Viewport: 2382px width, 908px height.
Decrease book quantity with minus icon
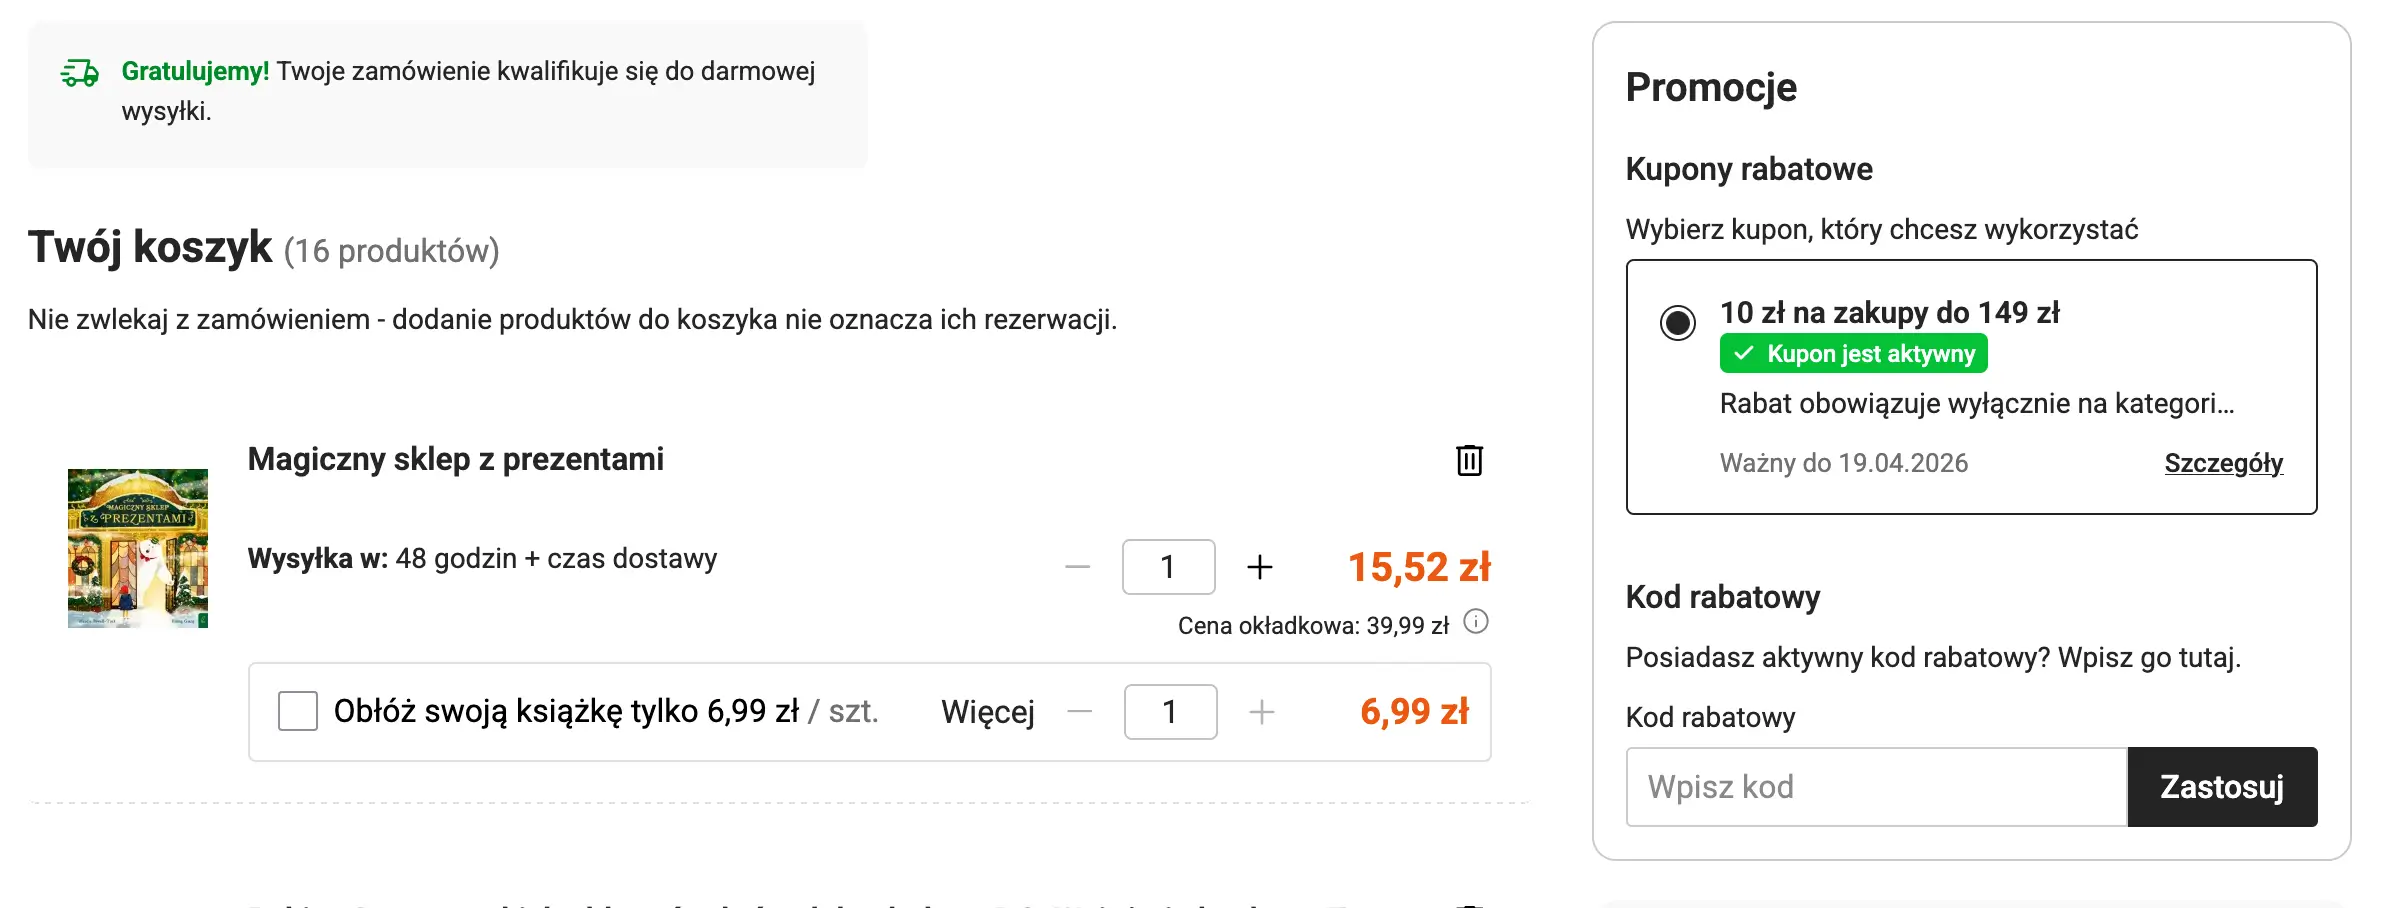click(1077, 566)
